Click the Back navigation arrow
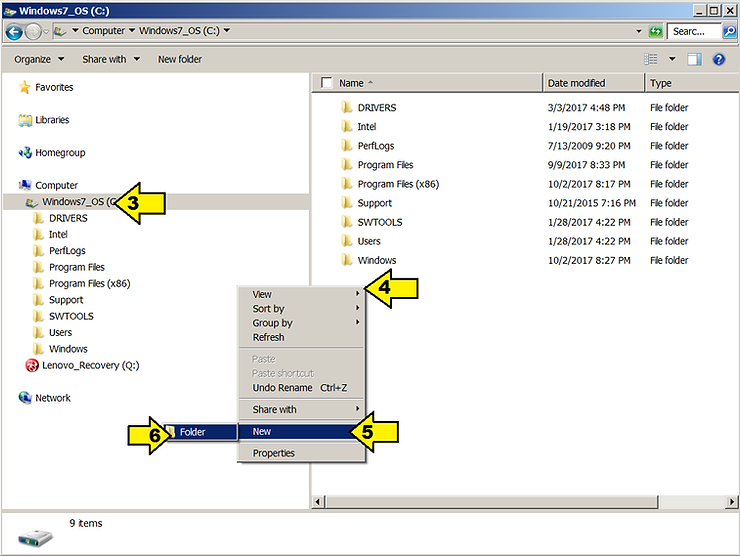Image resolution: width=740 pixels, height=556 pixels. (x=15, y=31)
